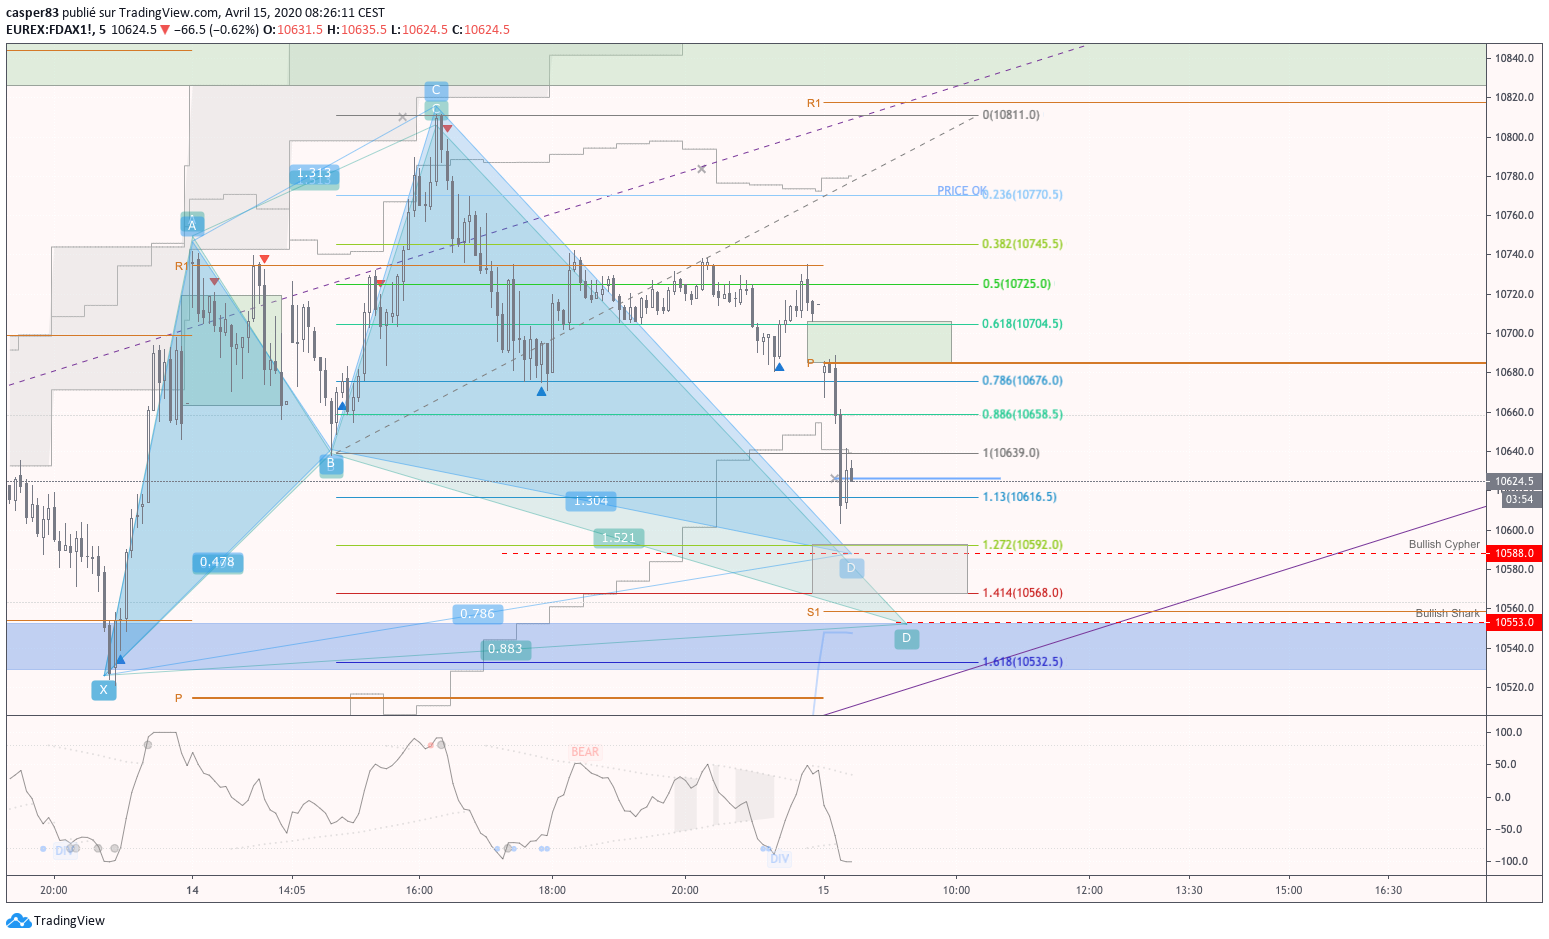Click the boxed 0.786 ratio label
This screenshot has height=939, width=1549.
pos(478,614)
